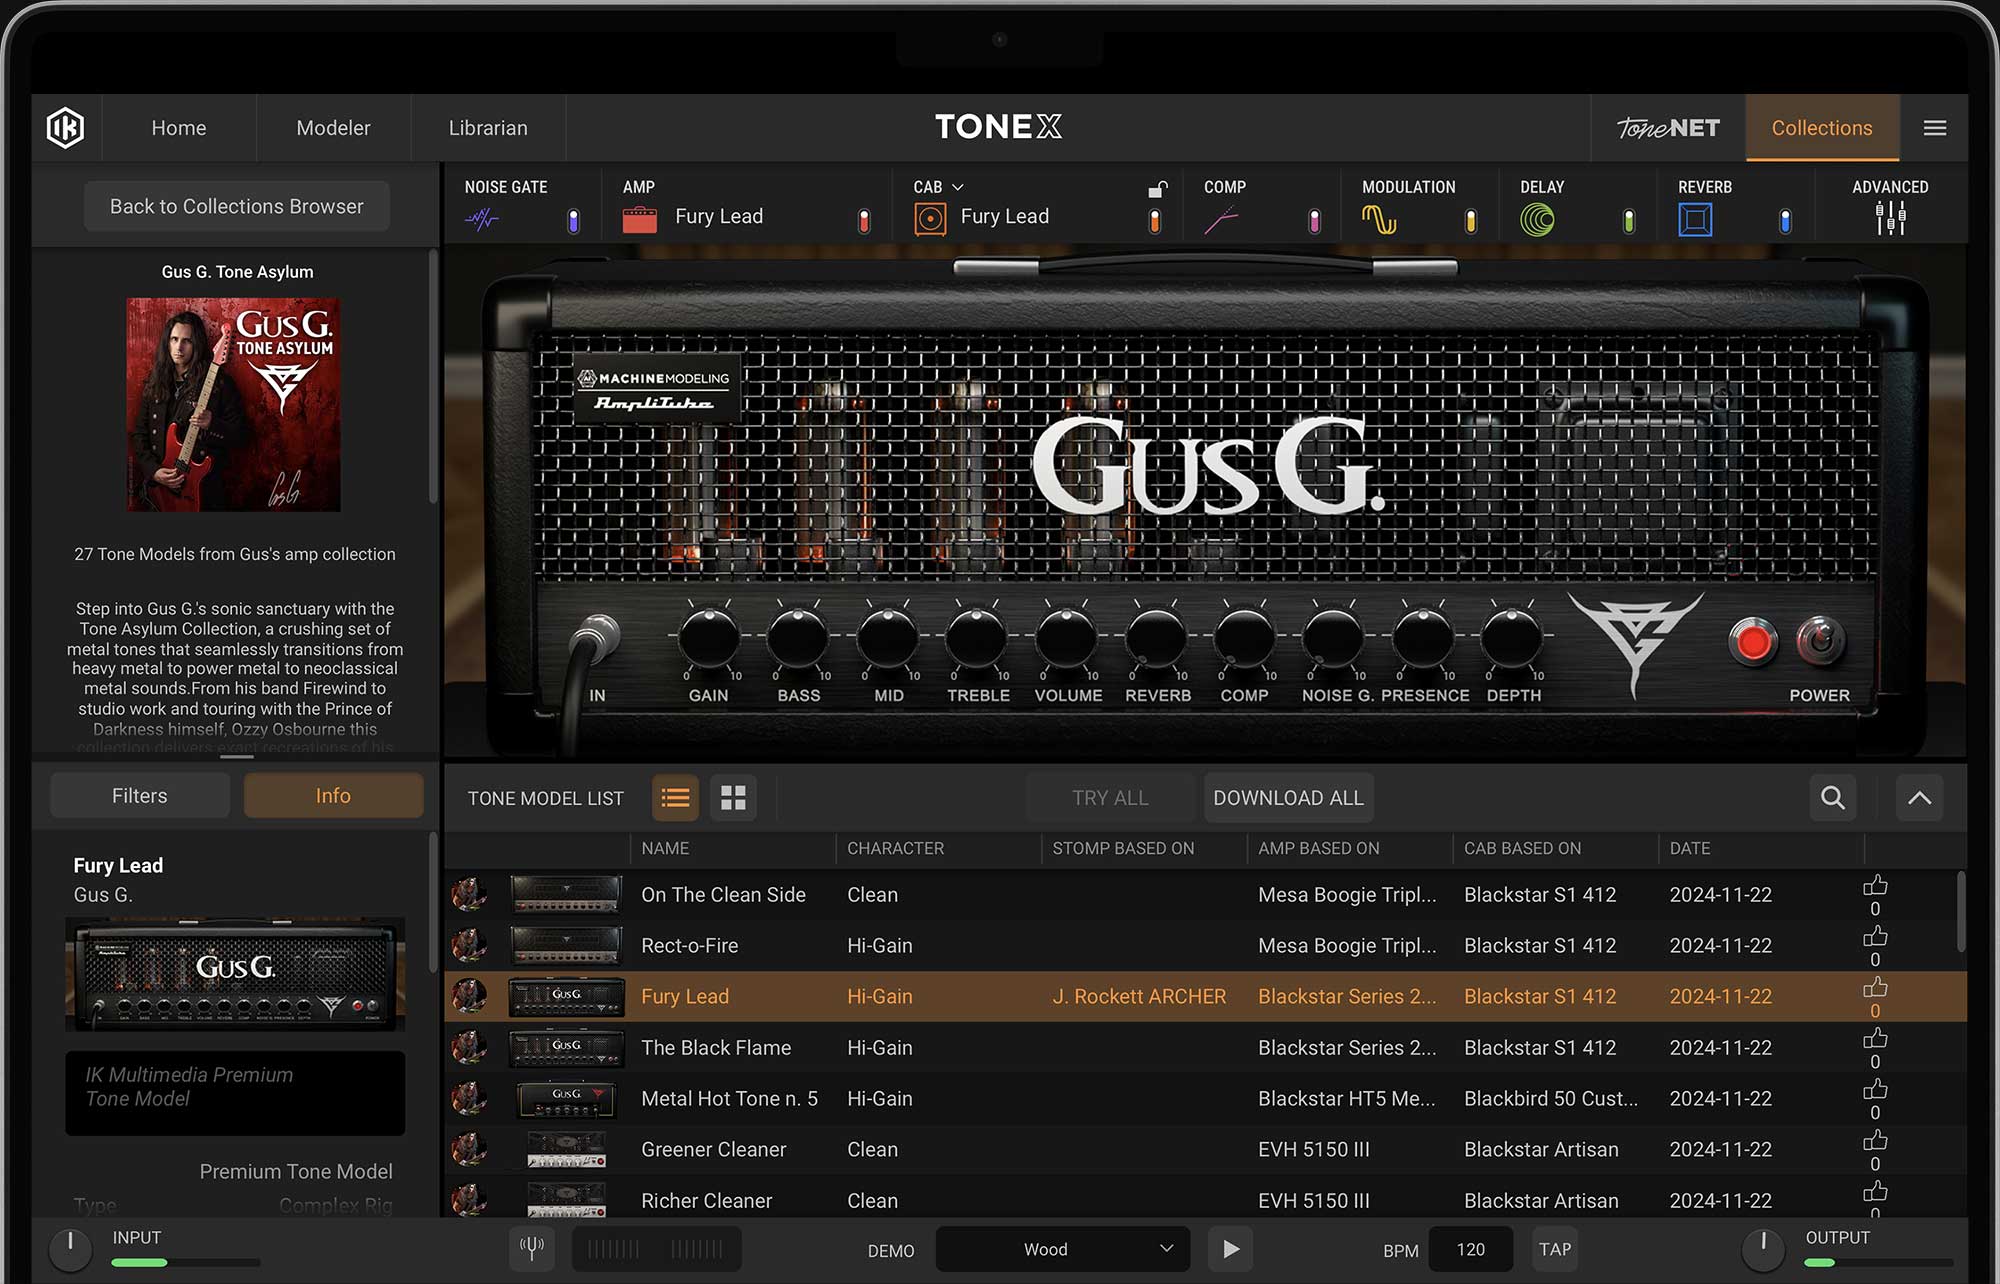Open the Delay effect block
The image size is (2000, 1284).
1539,216
